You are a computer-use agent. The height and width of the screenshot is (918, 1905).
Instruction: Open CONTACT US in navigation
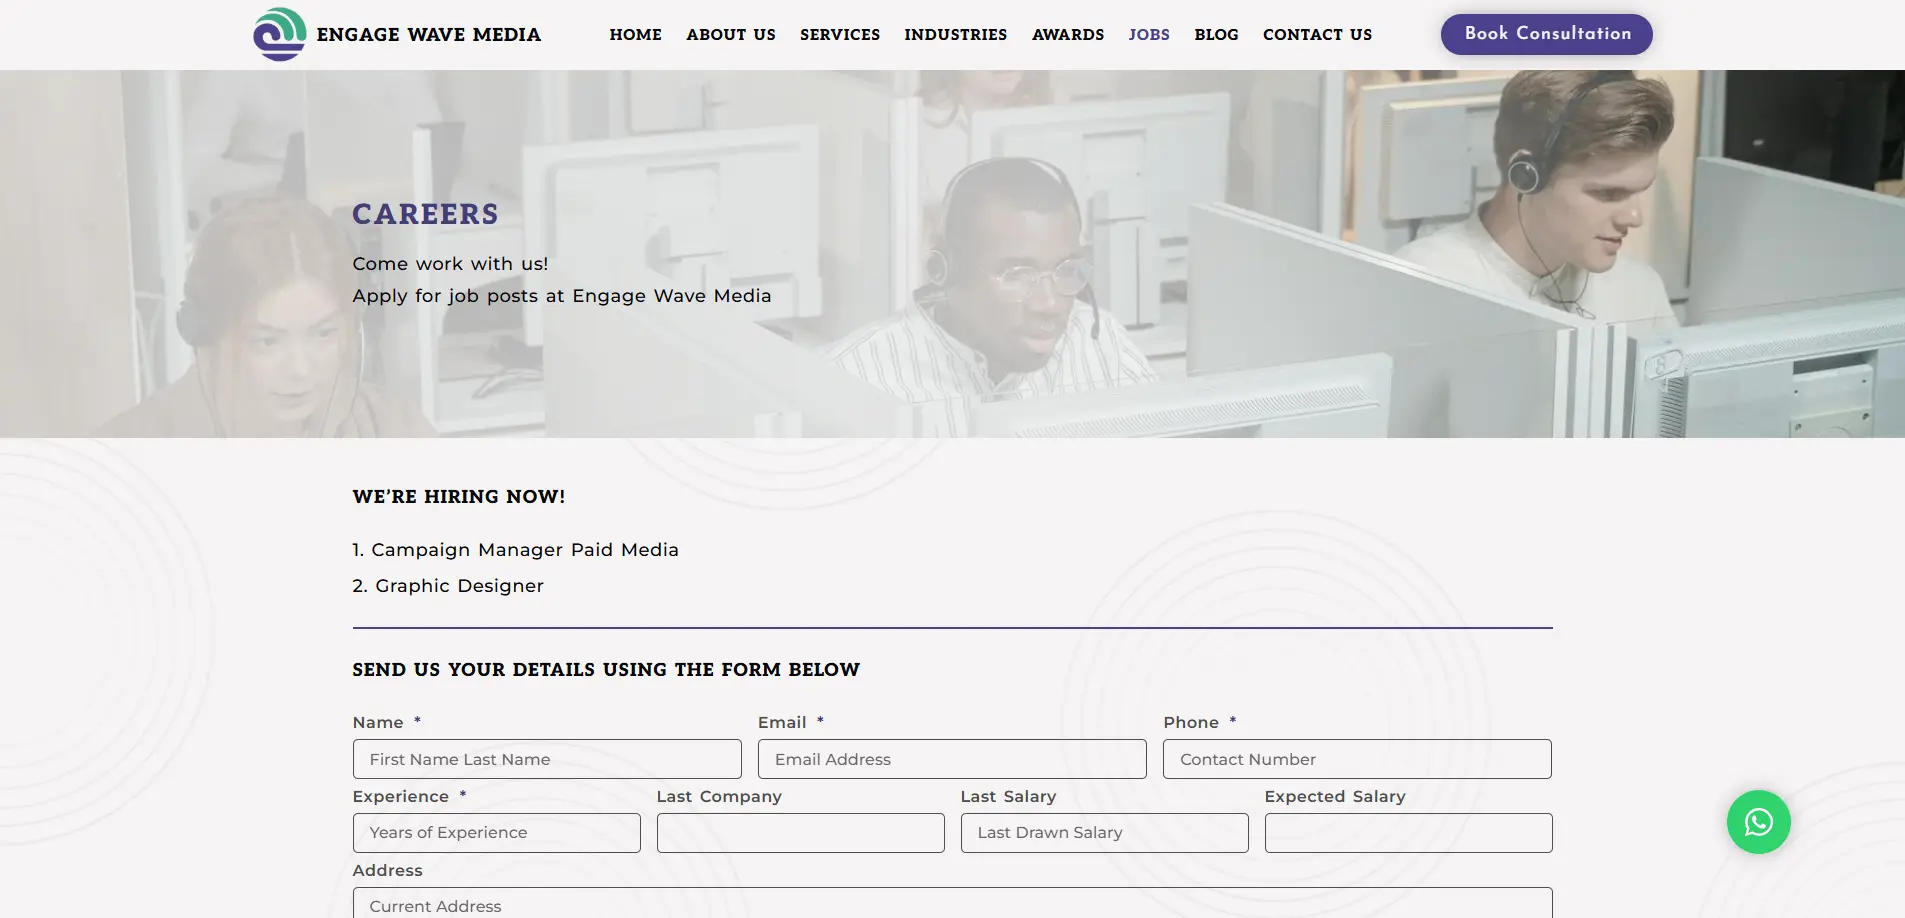click(x=1317, y=35)
